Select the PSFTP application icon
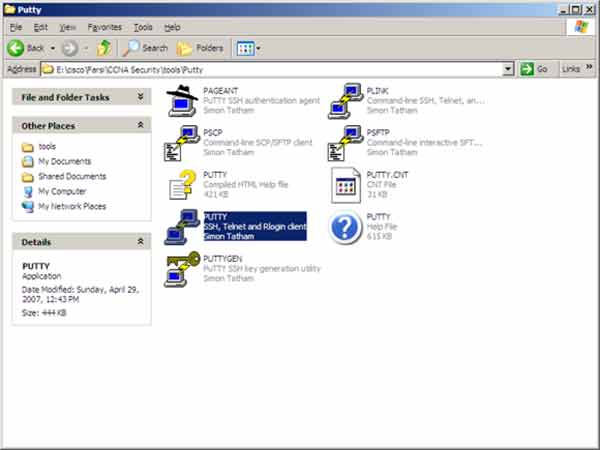 click(346, 143)
